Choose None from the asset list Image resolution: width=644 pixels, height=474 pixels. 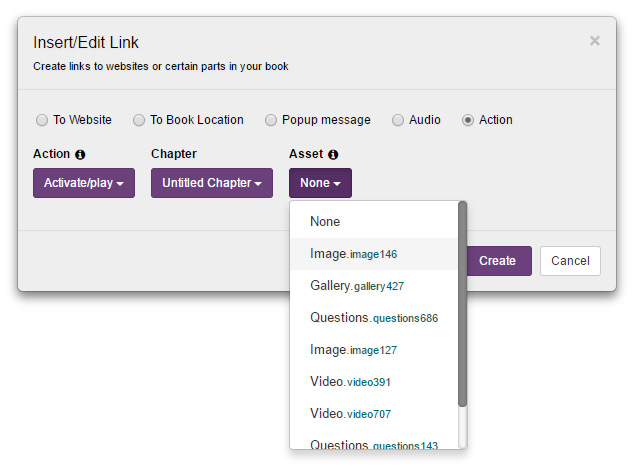[x=325, y=222]
